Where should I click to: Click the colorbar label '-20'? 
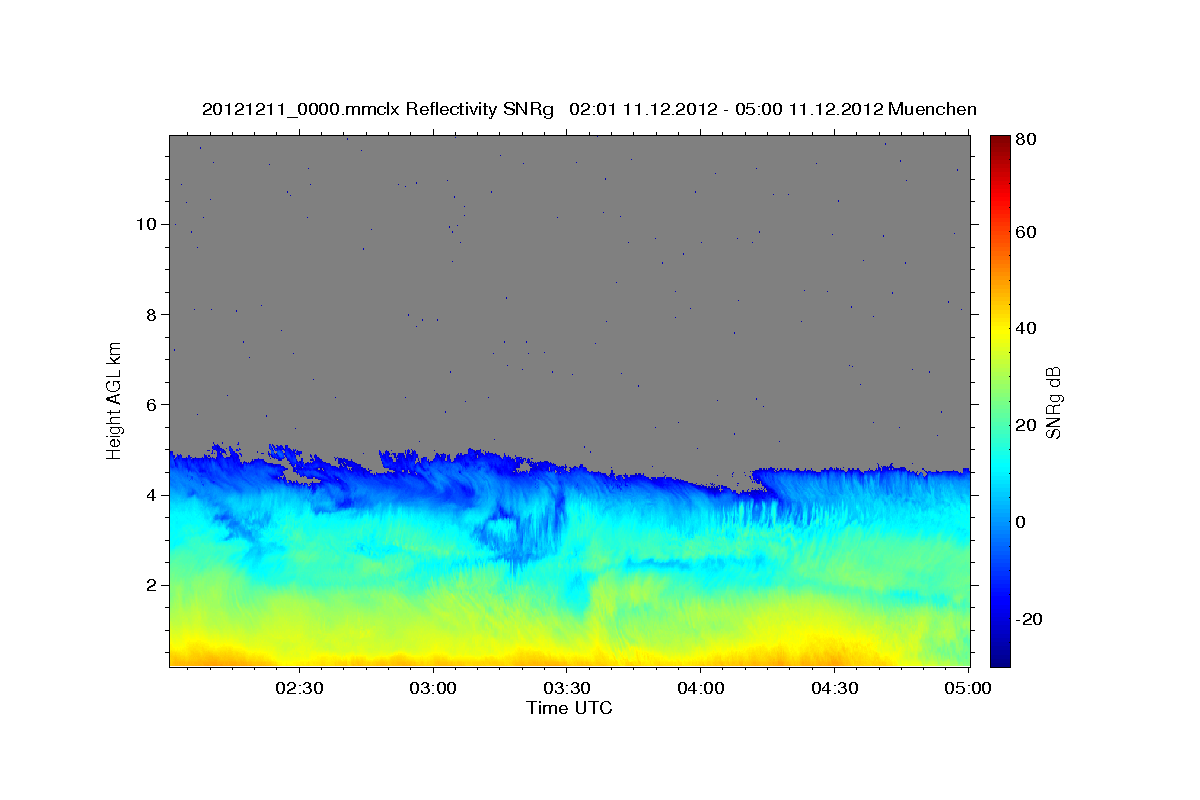(1030, 619)
